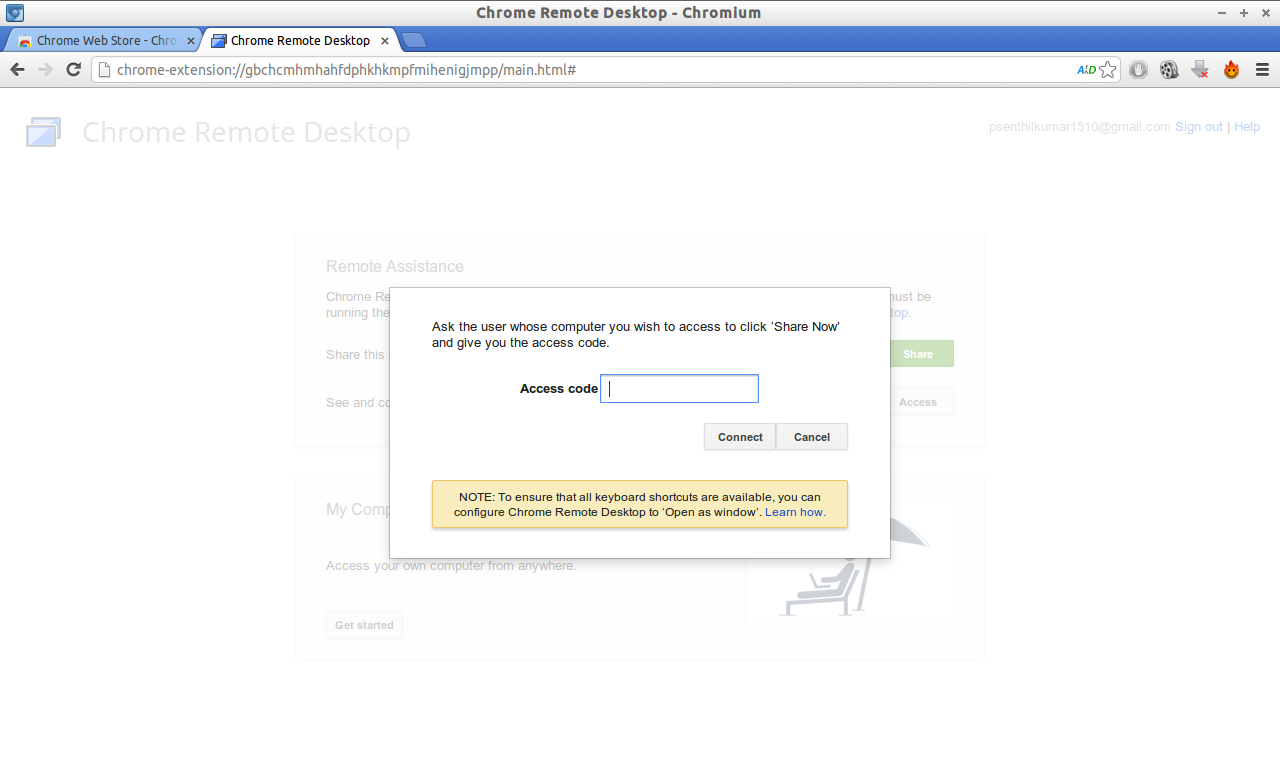Screen dimensions: 1280x774
Task: Click the AD extension icon in address bar
Action: [1086, 70]
